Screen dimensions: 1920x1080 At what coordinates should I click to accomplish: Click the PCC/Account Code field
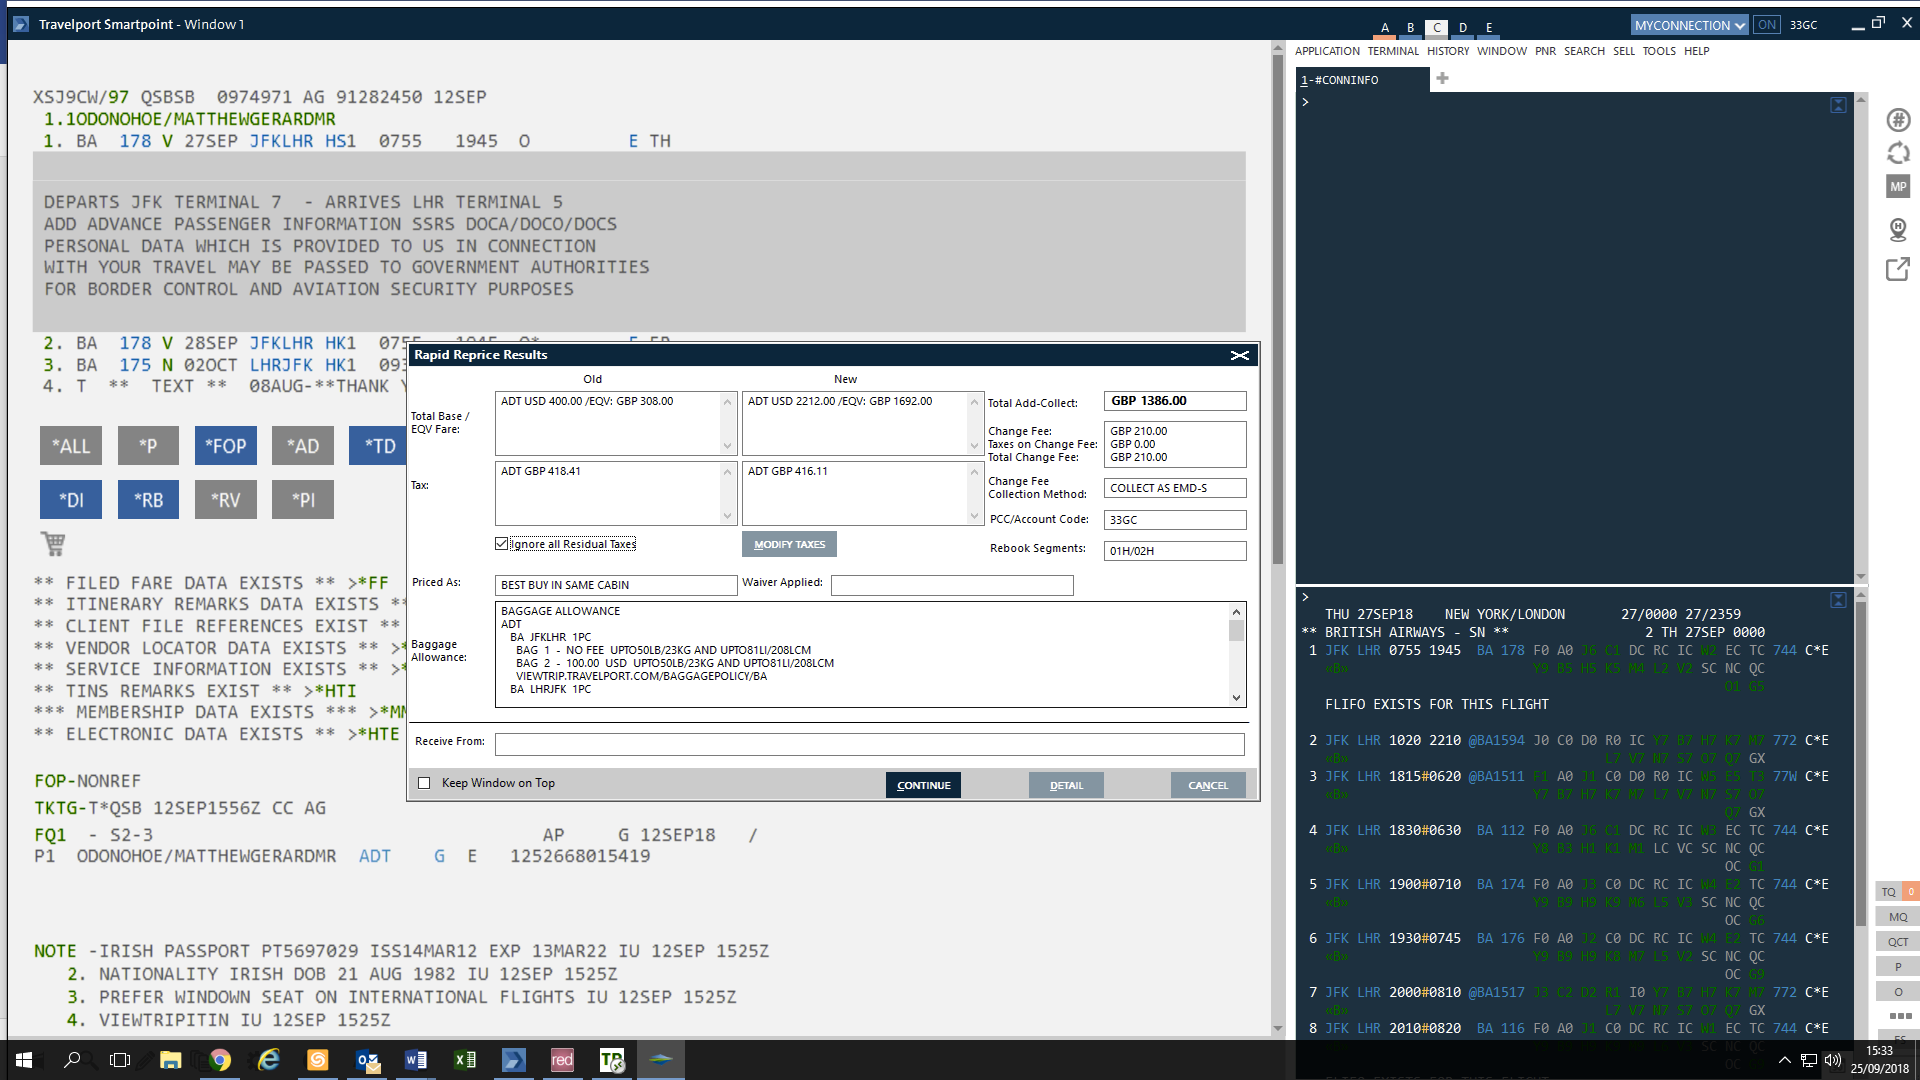pos(1175,520)
